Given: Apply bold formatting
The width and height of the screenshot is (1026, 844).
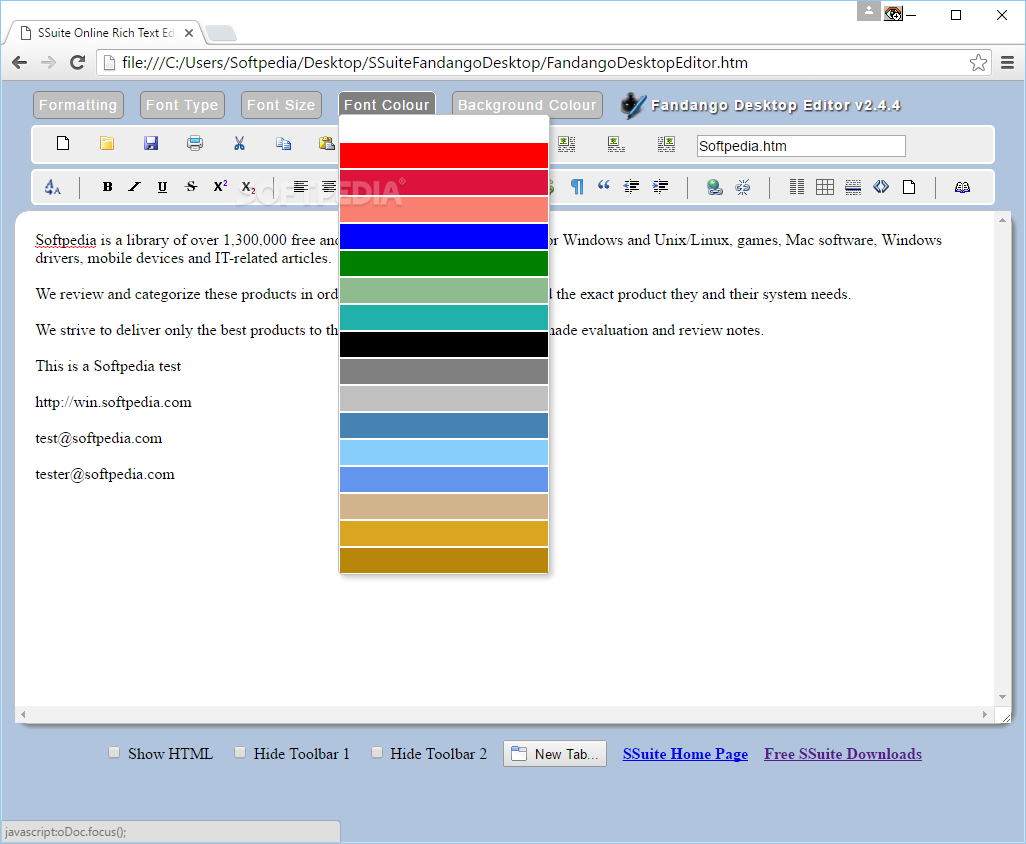Looking at the screenshot, I should [107, 187].
